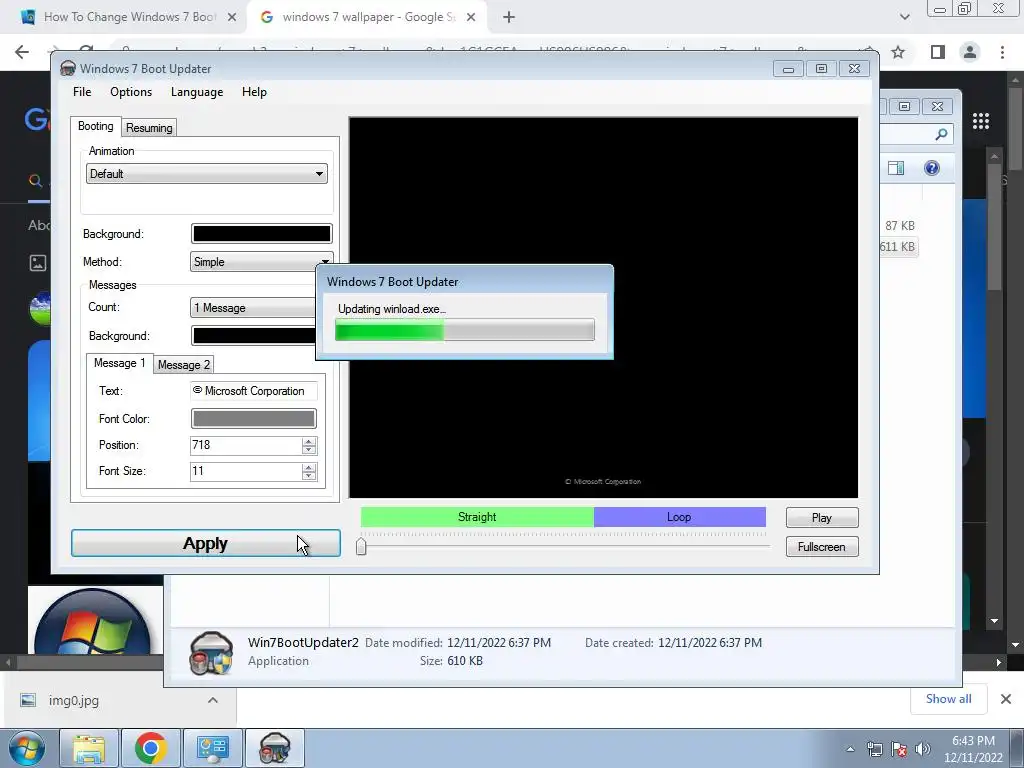Viewport: 1024px width, 768px height.
Task: Pick the Messages Background color swatch
Action: [x=253, y=336]
